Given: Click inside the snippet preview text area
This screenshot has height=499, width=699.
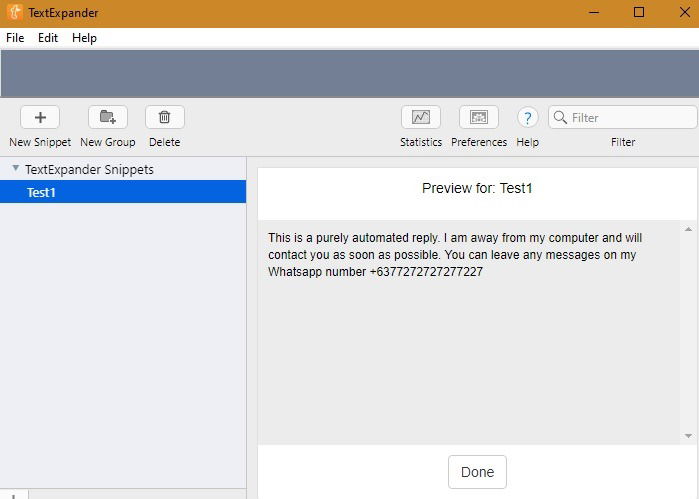Looking at the screenshot, I should (x=469, y=332).
